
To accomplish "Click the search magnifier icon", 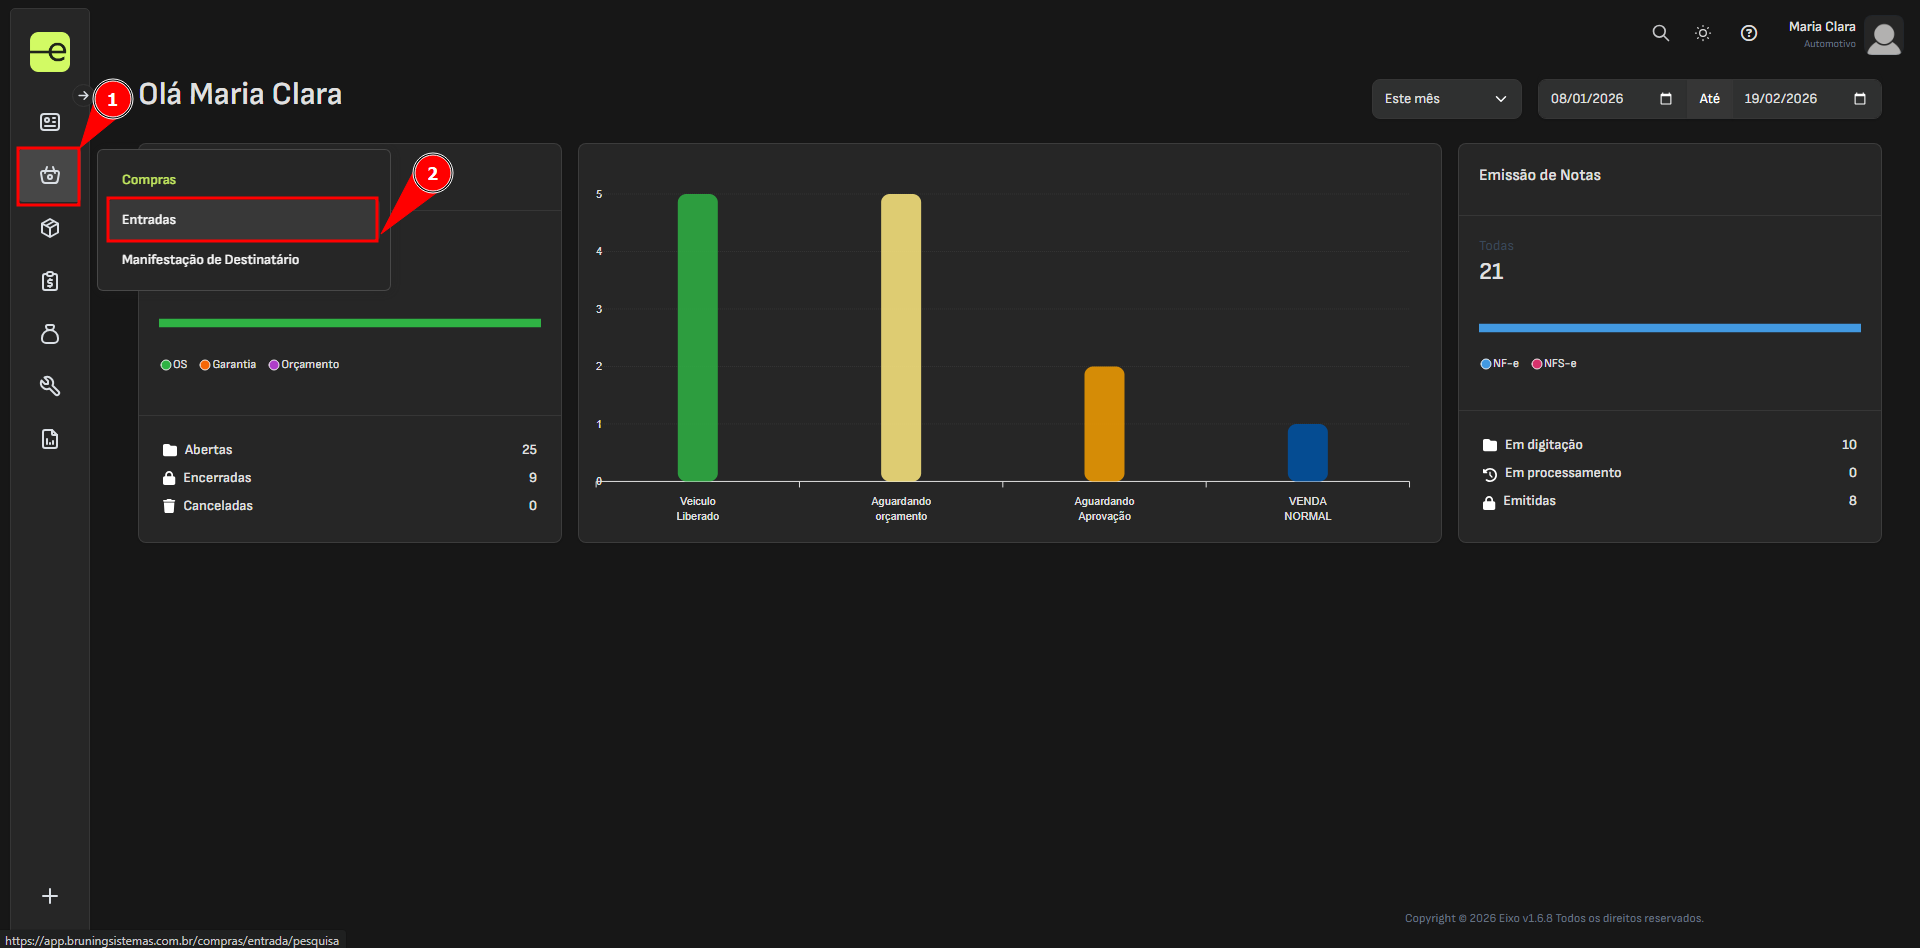I will point(1660,33).
